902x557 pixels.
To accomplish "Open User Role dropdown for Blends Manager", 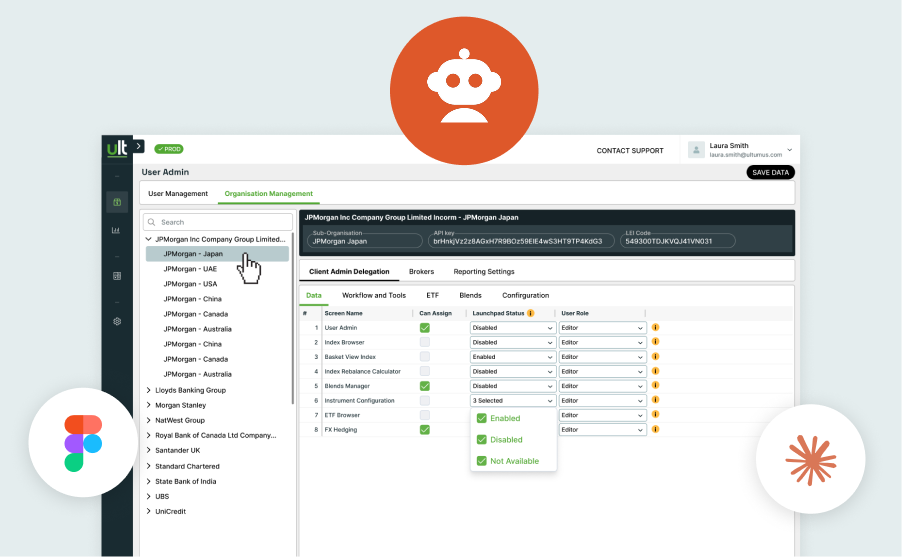I will (x=602, y=386).
